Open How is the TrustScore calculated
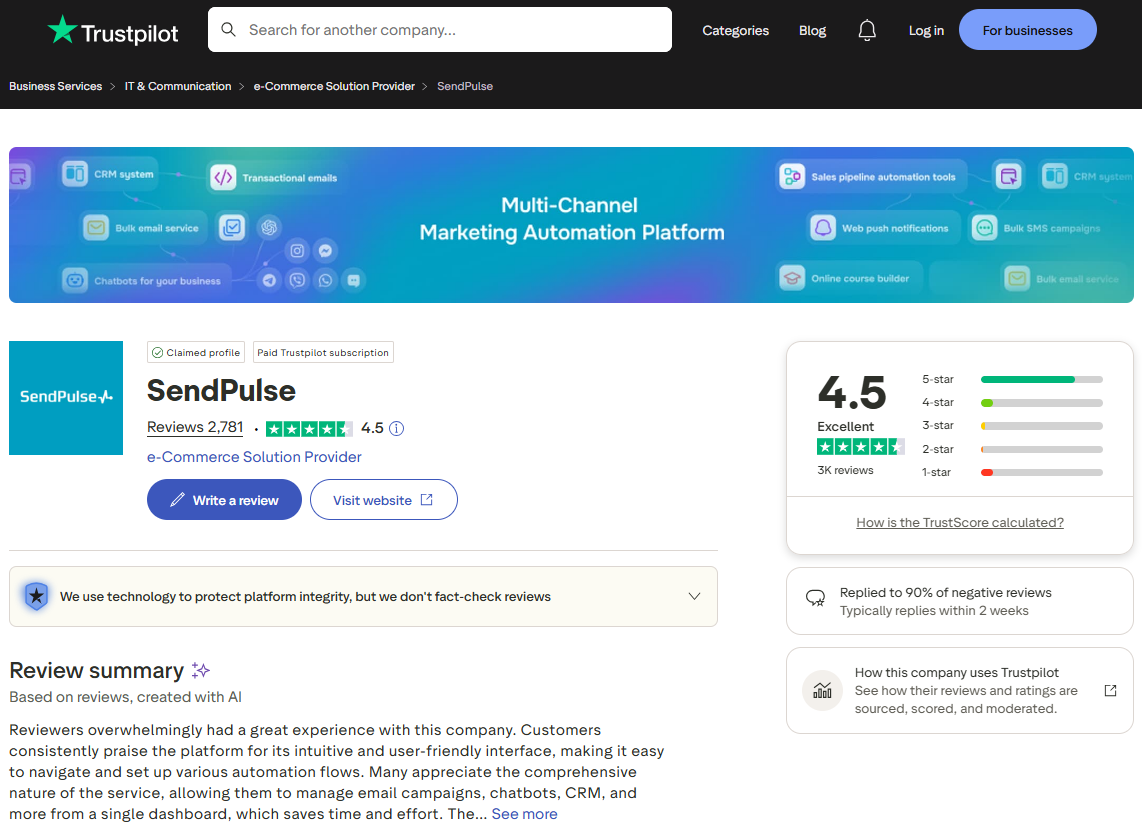Screen dimensions: 1142x833 click(x=959, y=522)
